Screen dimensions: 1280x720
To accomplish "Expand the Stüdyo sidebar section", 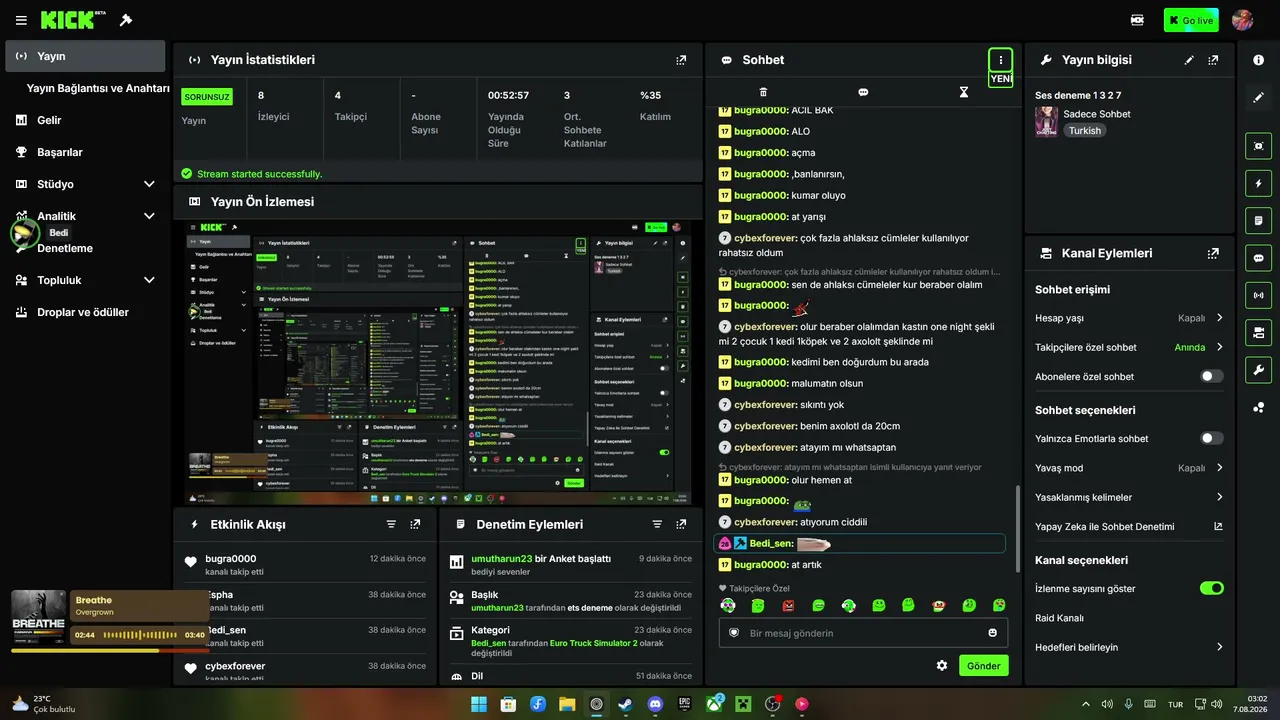I will 149,184.
